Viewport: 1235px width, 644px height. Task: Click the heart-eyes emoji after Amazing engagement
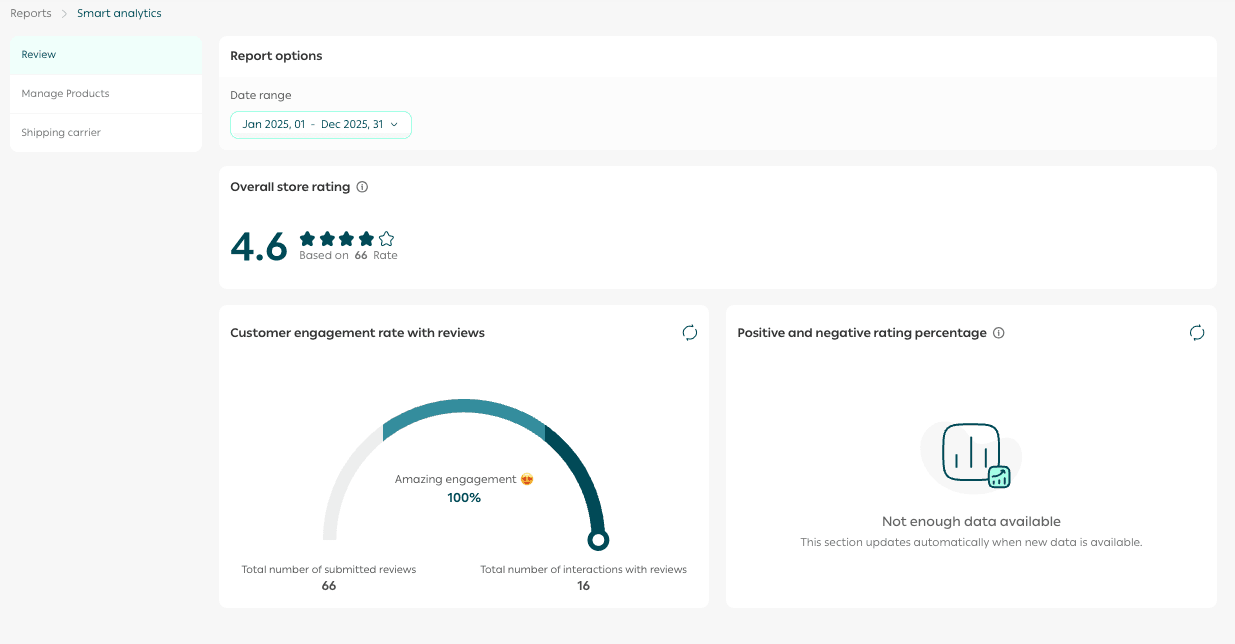[527, 479]
